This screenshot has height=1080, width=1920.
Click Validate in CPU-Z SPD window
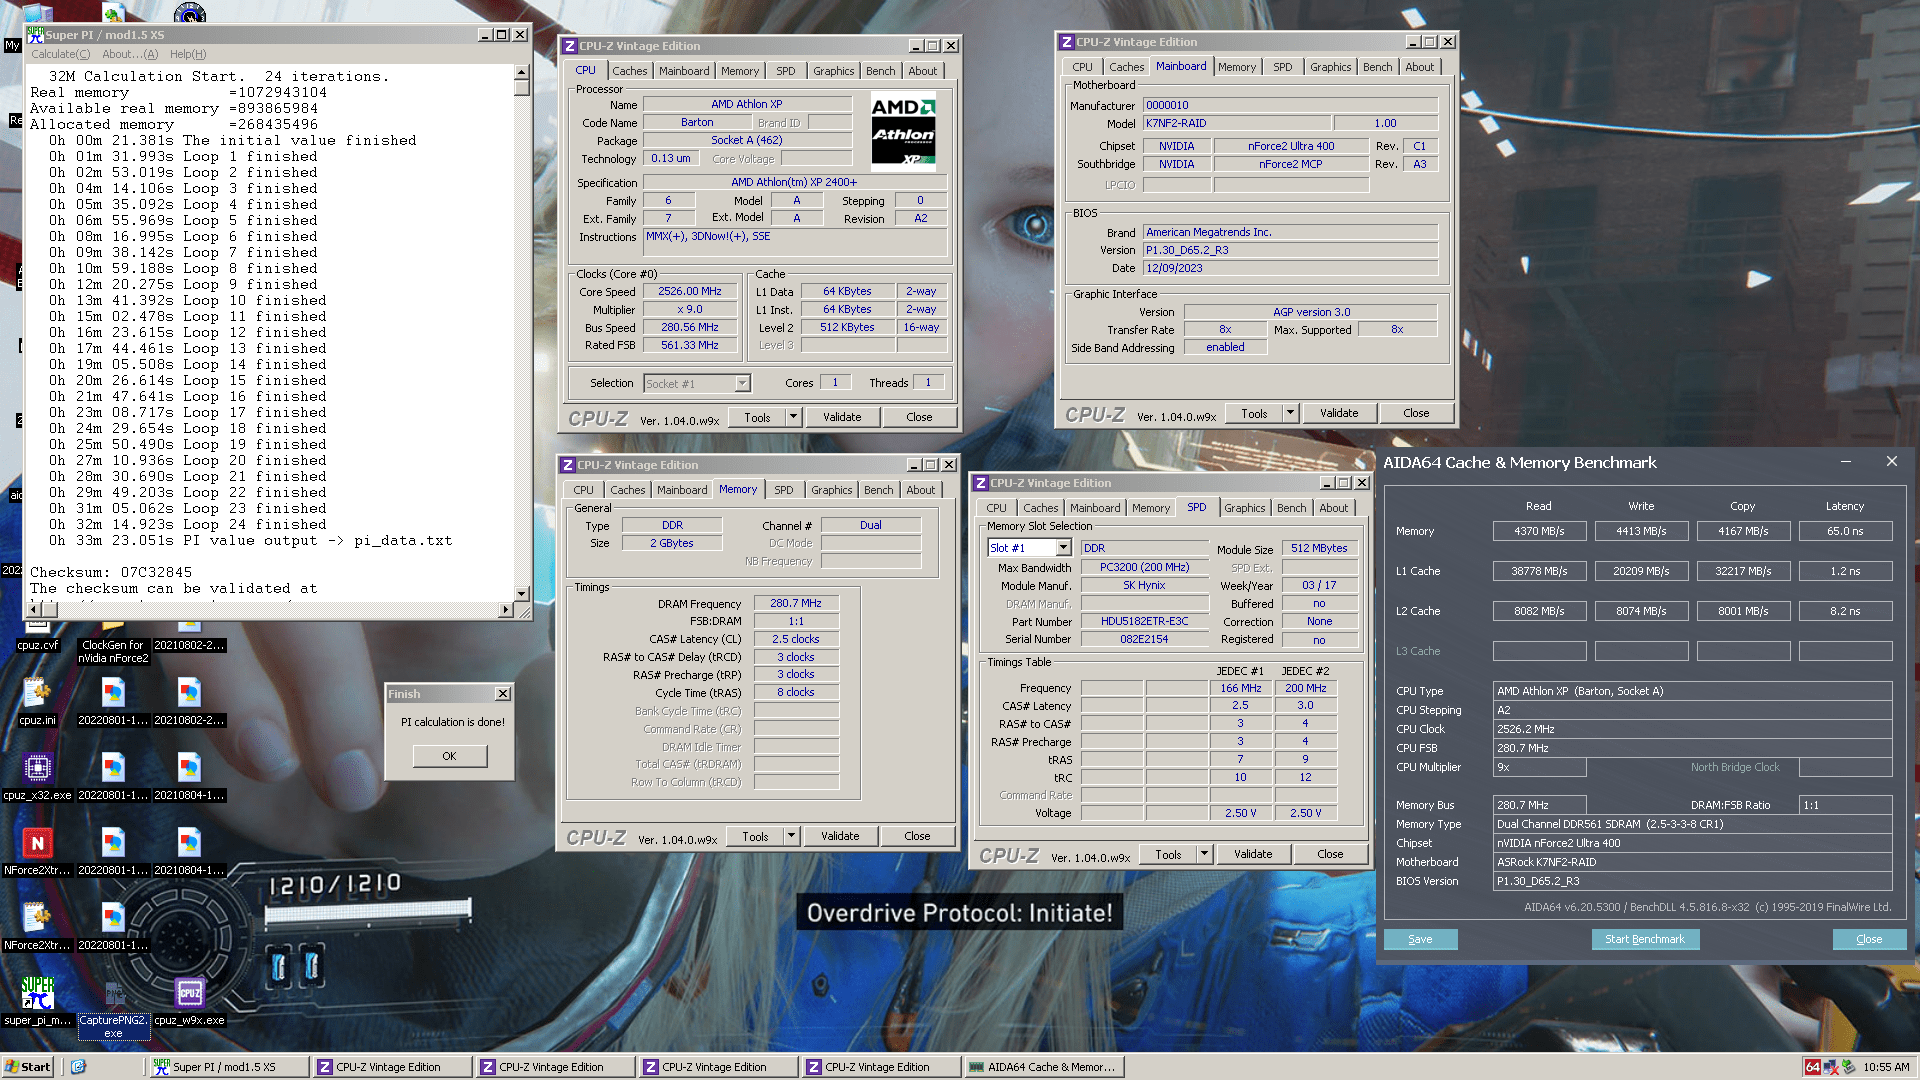coord(1253,854)
